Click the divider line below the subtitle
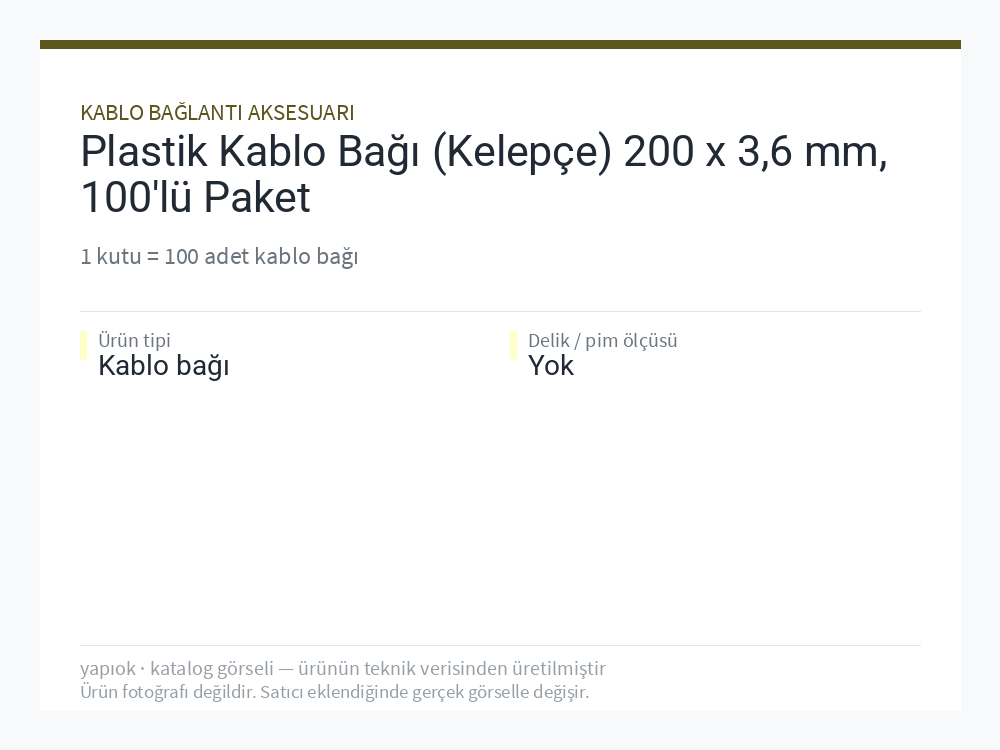Screen dimensions: 1000x750 (500, 311)
